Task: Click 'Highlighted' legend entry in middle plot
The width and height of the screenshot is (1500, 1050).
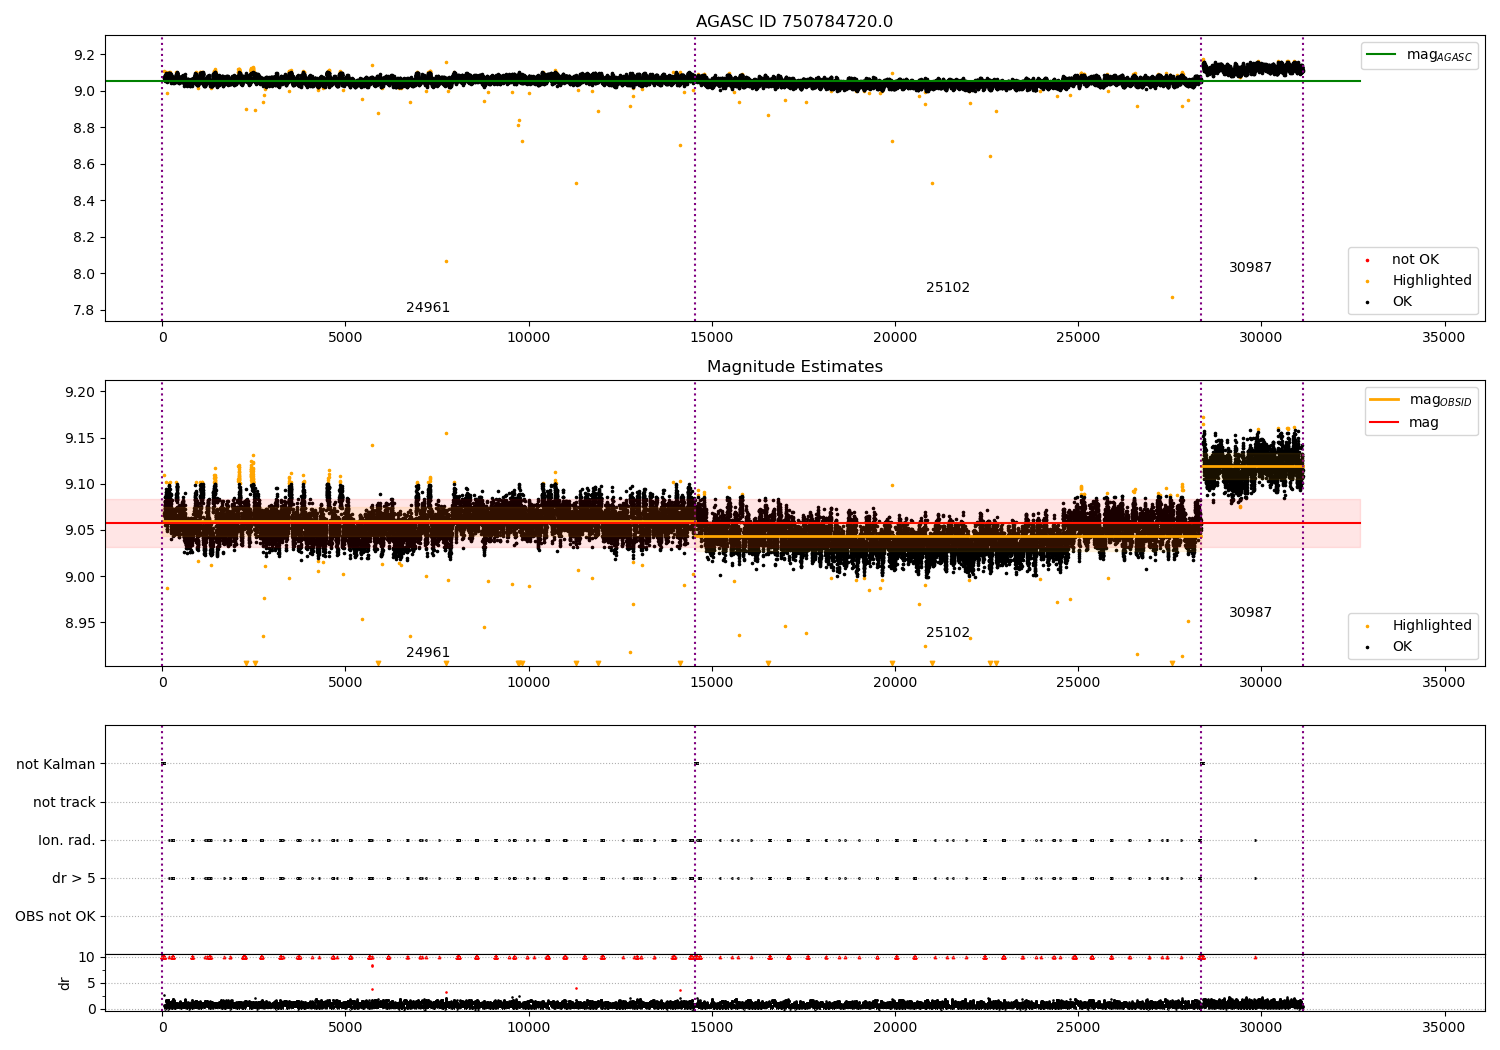Action: click(x=1431, y=626)
